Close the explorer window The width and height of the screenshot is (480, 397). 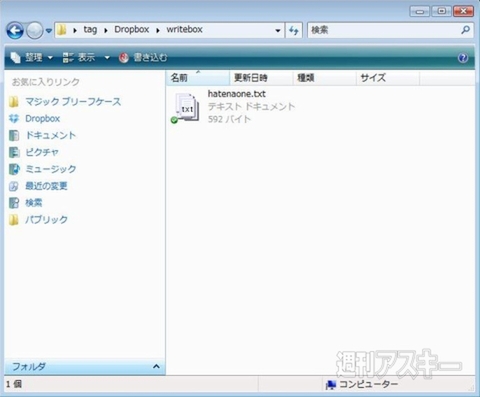(463, 11)
